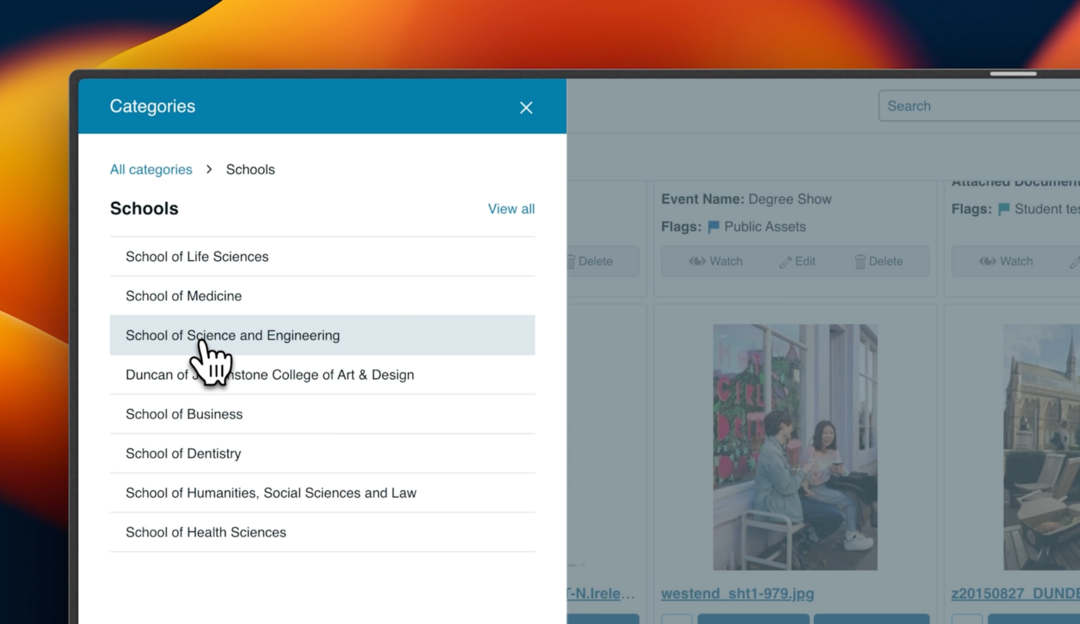Open the View all link for Schools
1080x624 pixels.
tap(511, 209)
